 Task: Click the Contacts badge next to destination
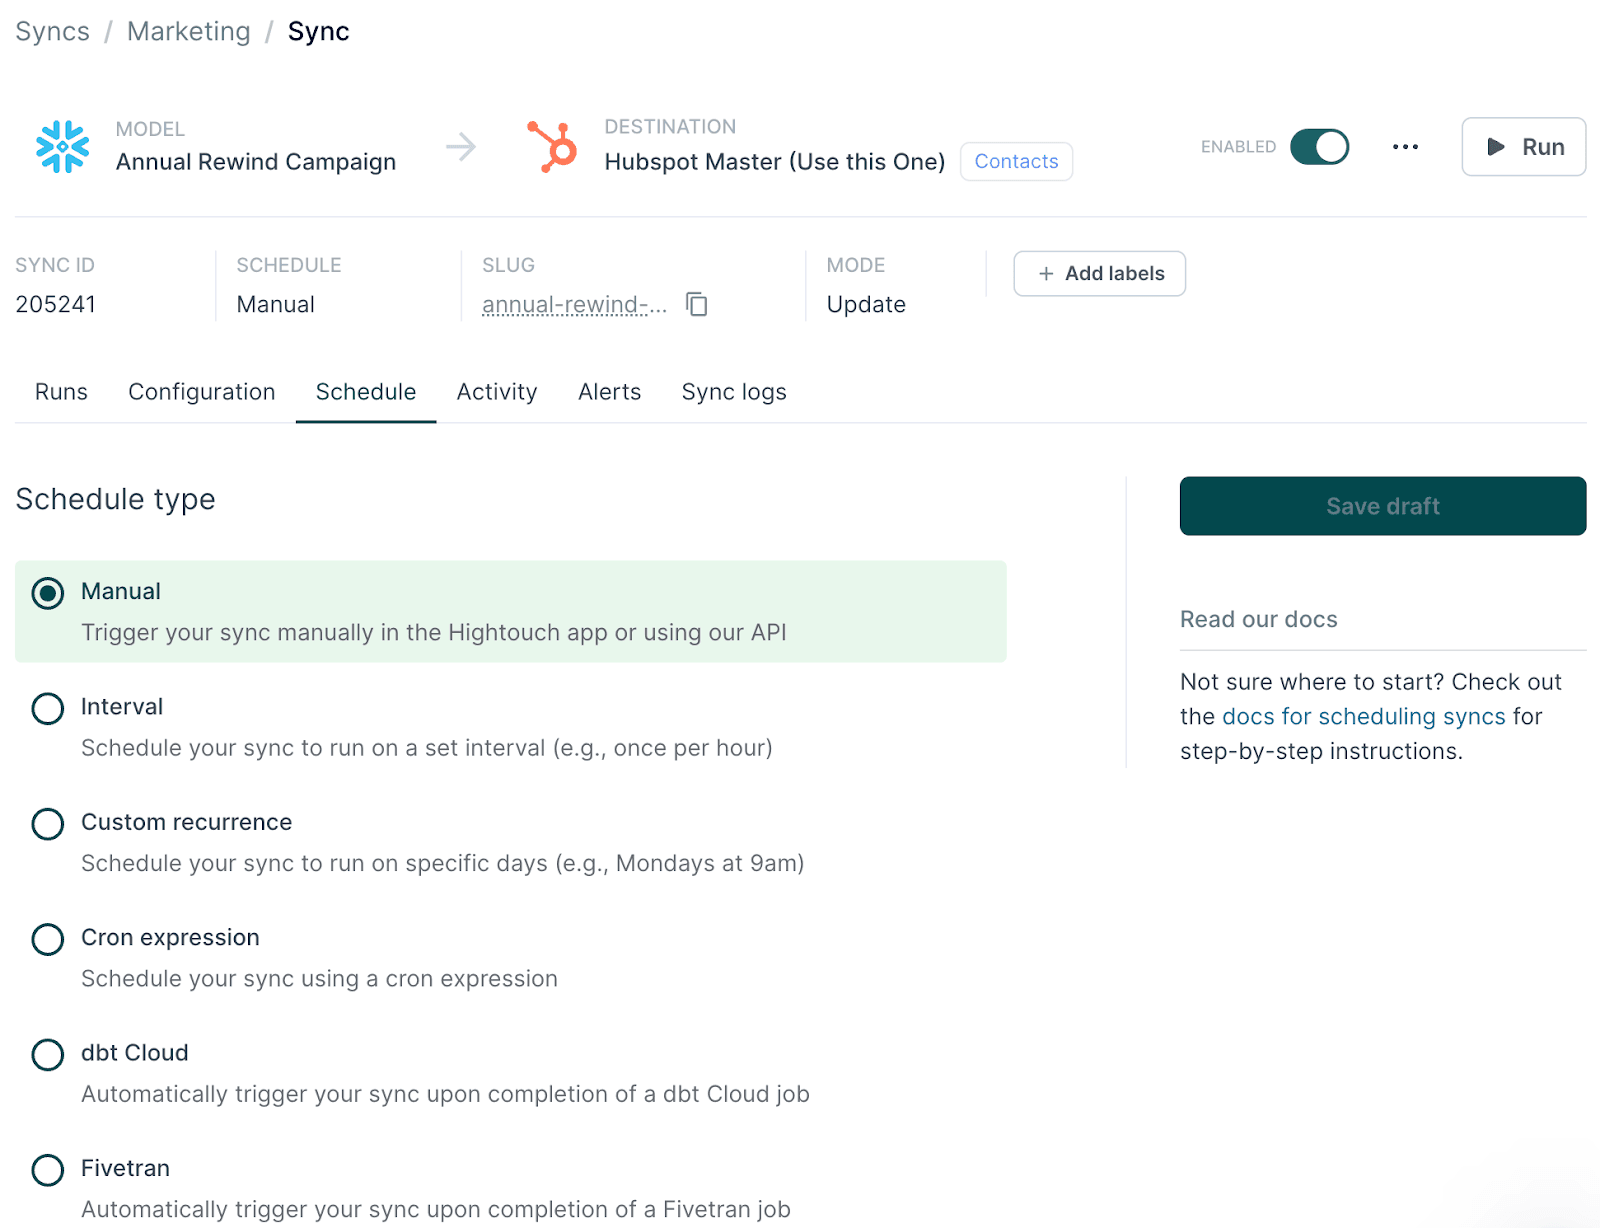[1016, 161]
